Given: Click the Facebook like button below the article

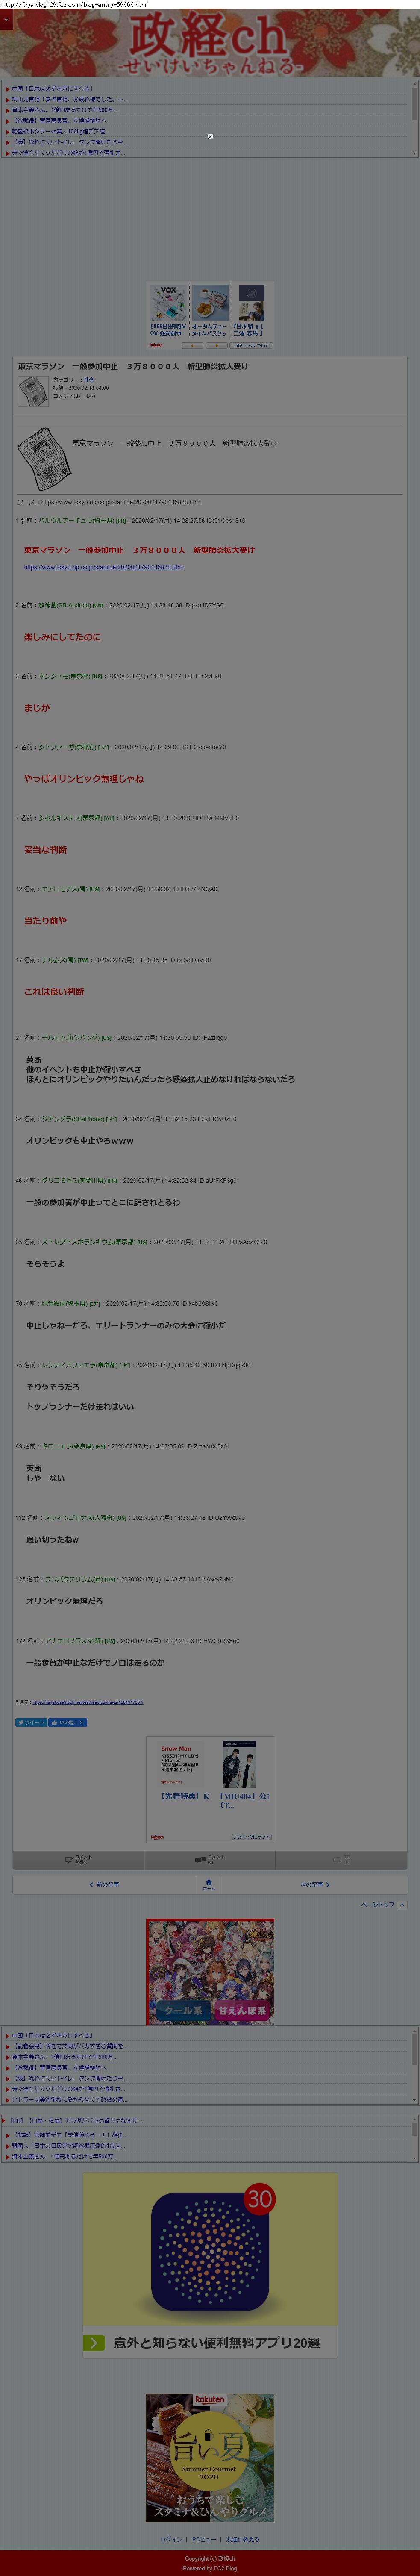Looking at the screenshot, I should [x=68, y=1722].
